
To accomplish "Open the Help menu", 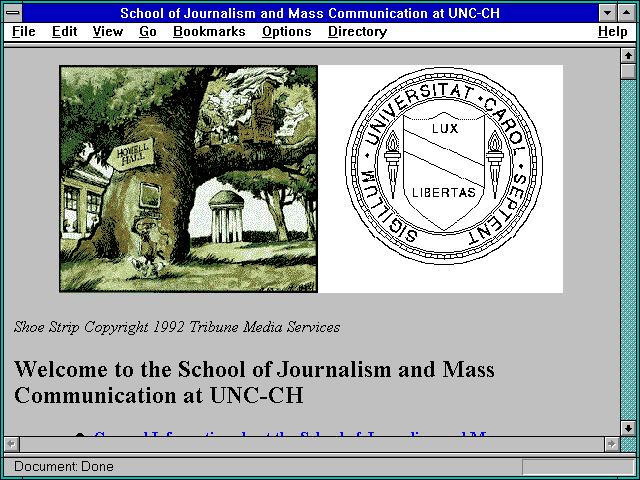I will click(x=613, y=32).
